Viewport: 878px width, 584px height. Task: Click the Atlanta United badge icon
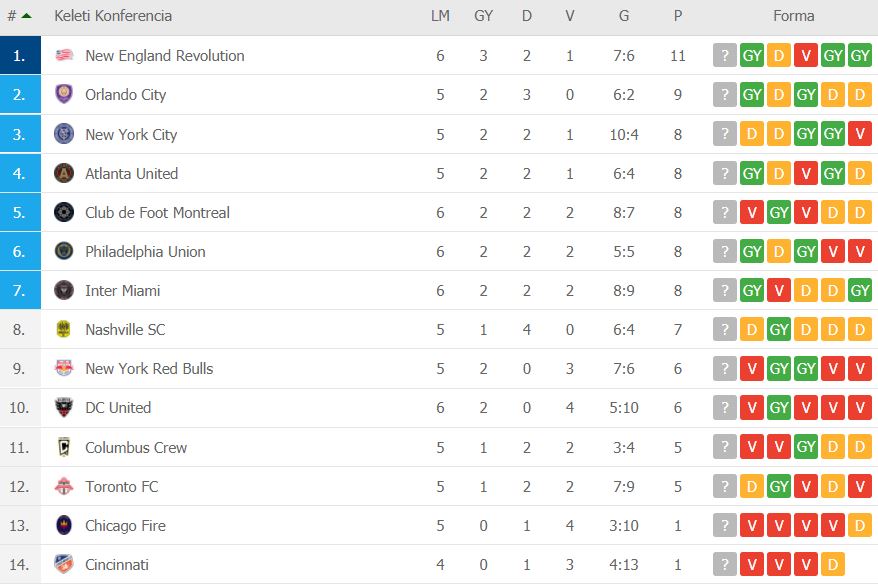(64, 173)
